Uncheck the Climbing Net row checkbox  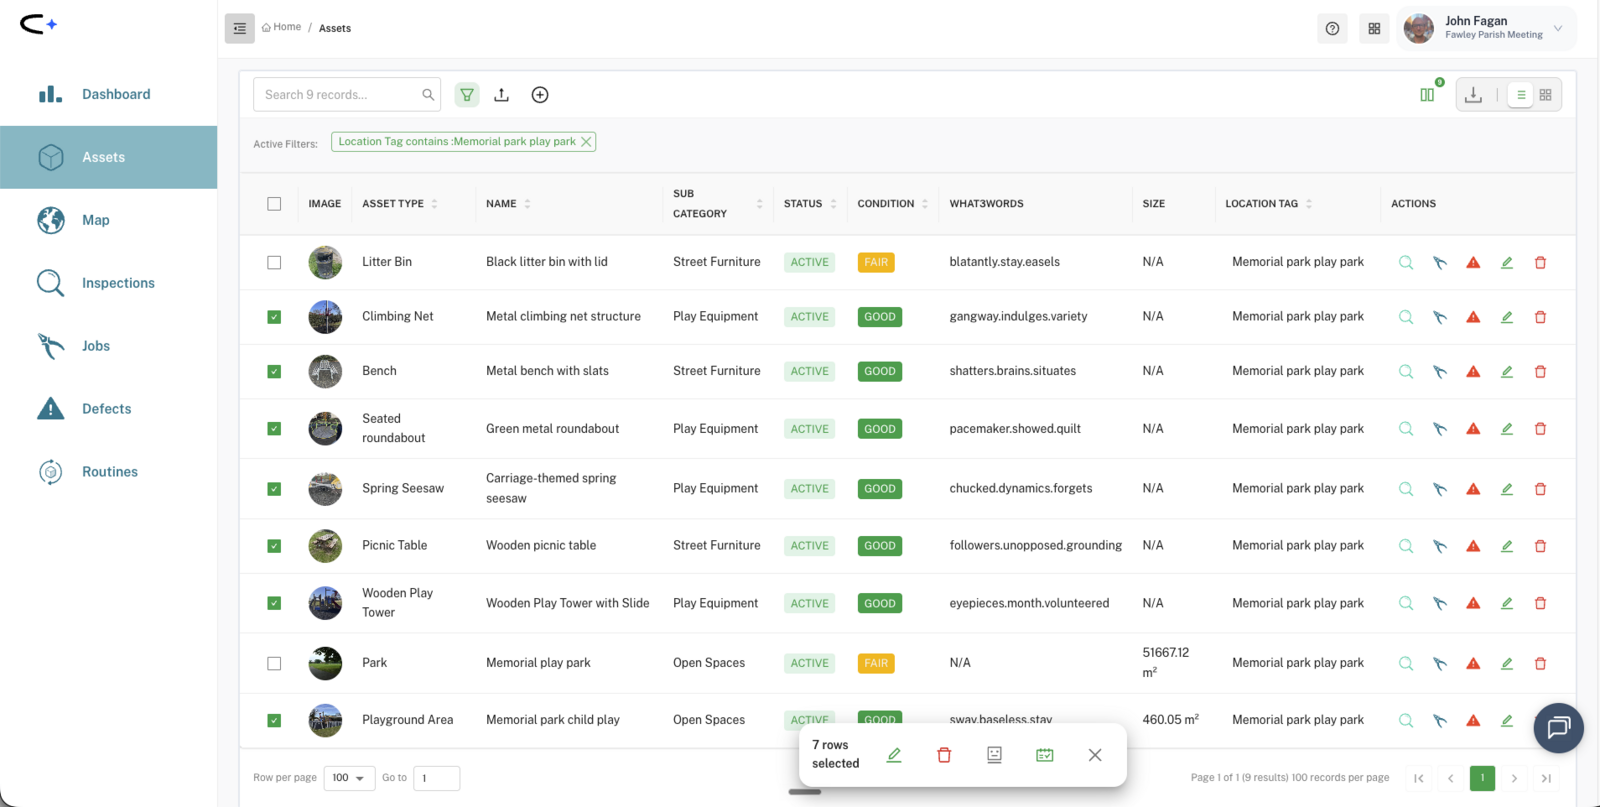274,317
